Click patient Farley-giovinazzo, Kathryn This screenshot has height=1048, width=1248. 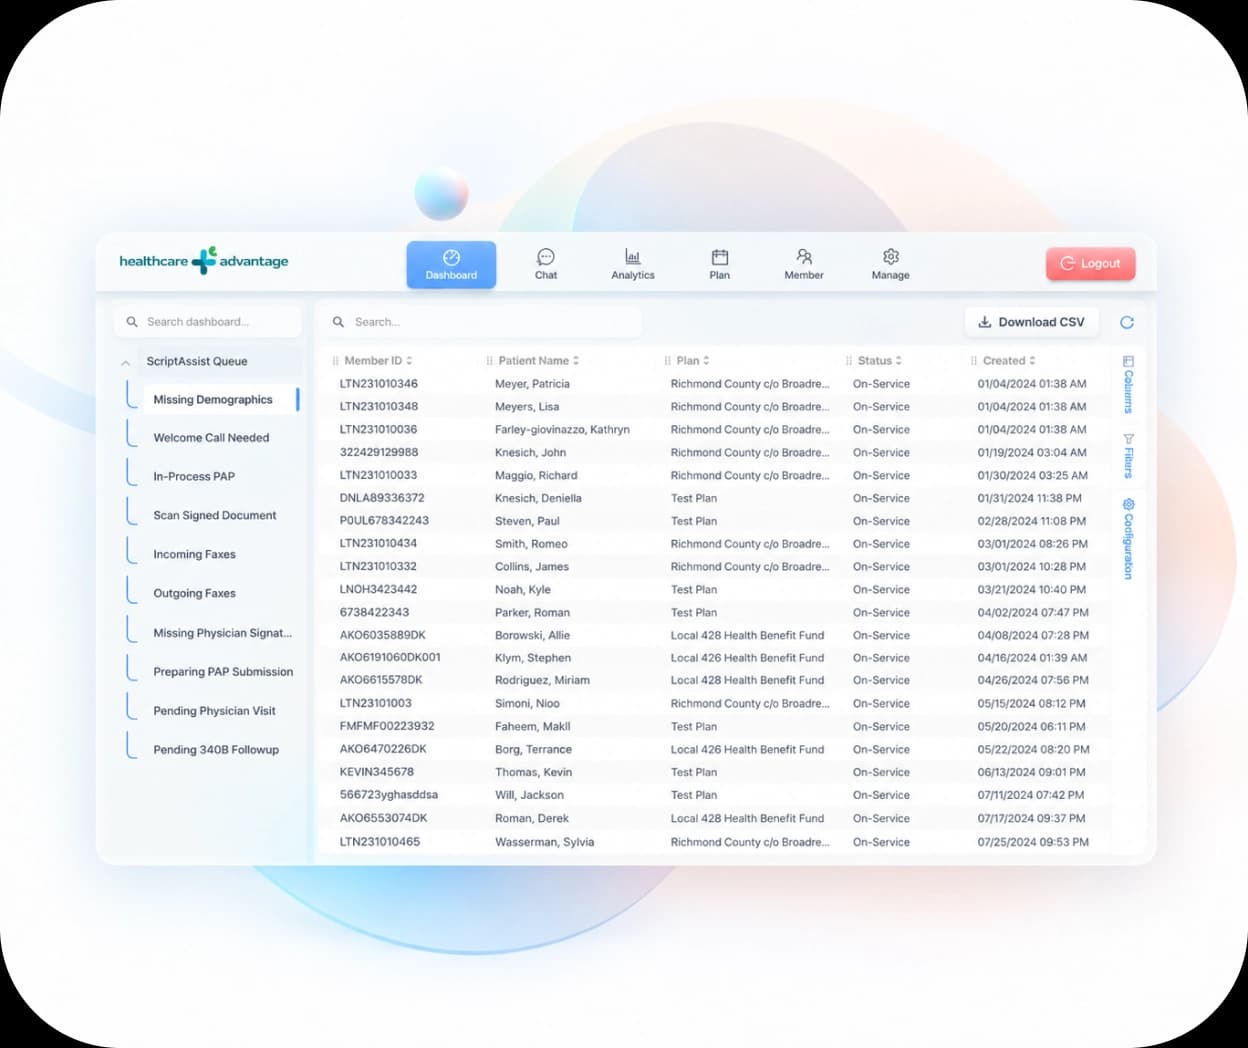point(562,430)
